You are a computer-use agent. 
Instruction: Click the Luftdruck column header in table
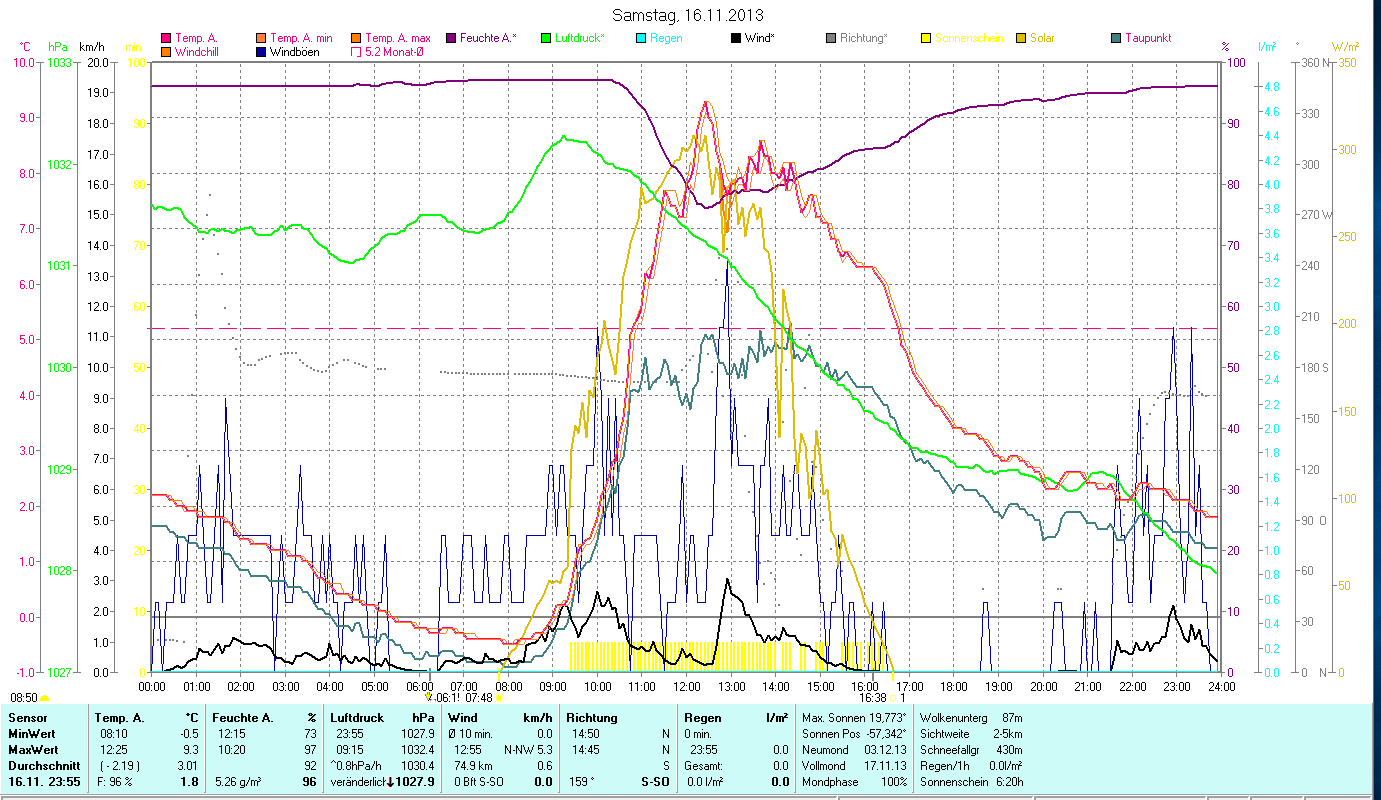(357, 717)
